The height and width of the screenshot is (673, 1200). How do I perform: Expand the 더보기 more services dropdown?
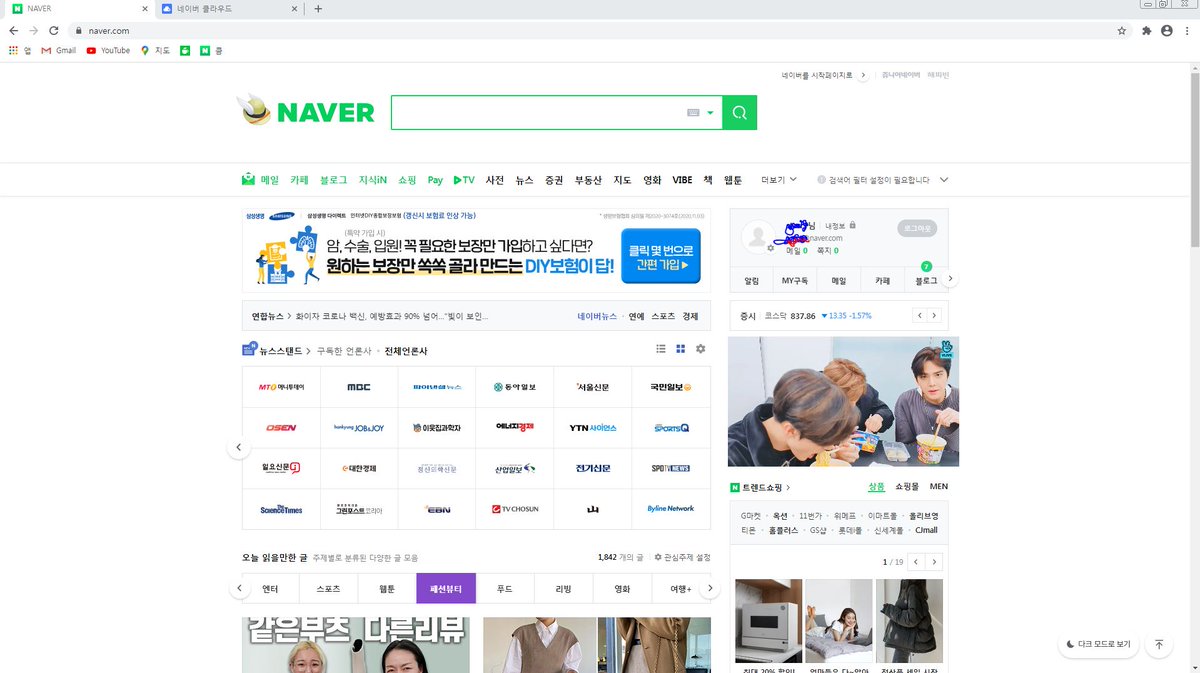779,180
